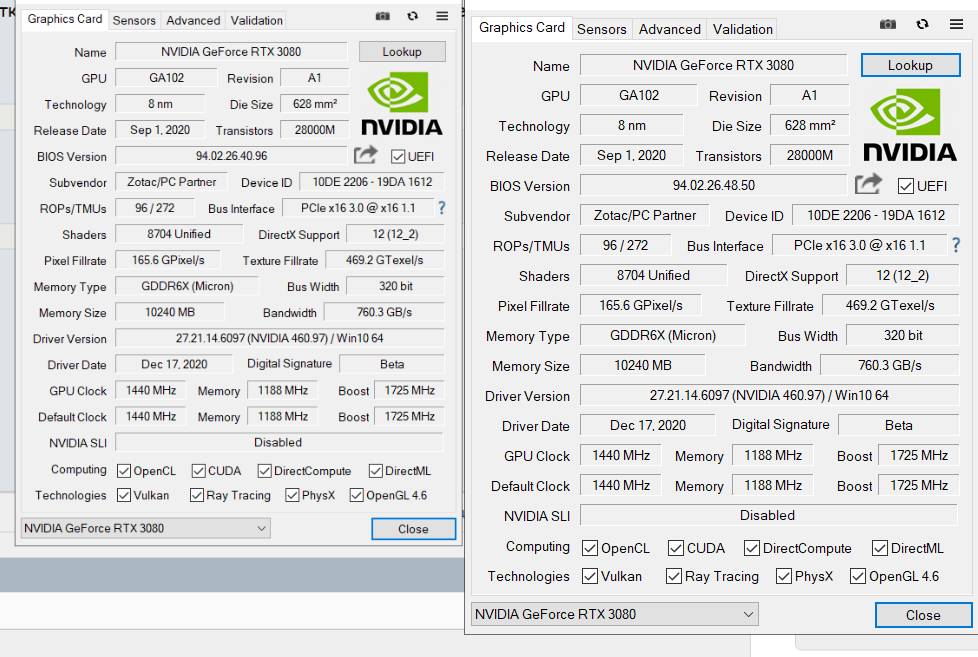
Task: Click the BIOS share/export icon in left window
Action: pyautogui.click(x=366, y=155)
